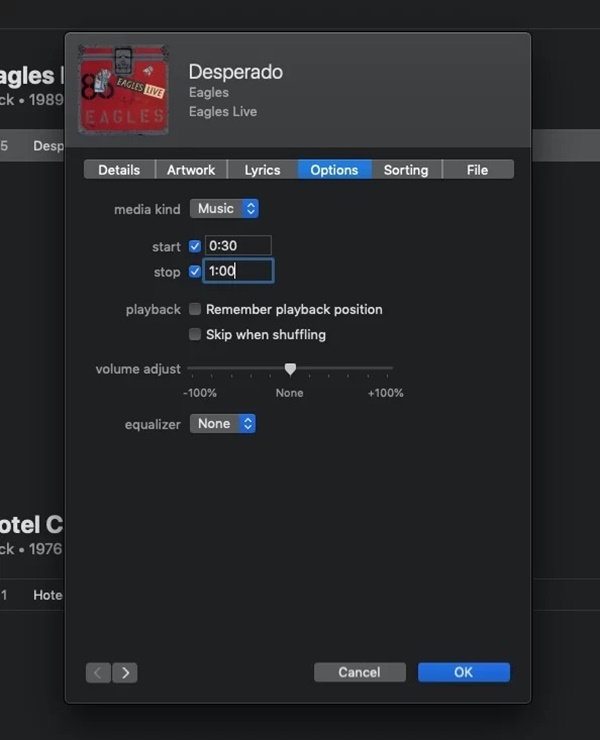Click the Cancel button
This screenshot has width=600, height=740.
(360, 672)
